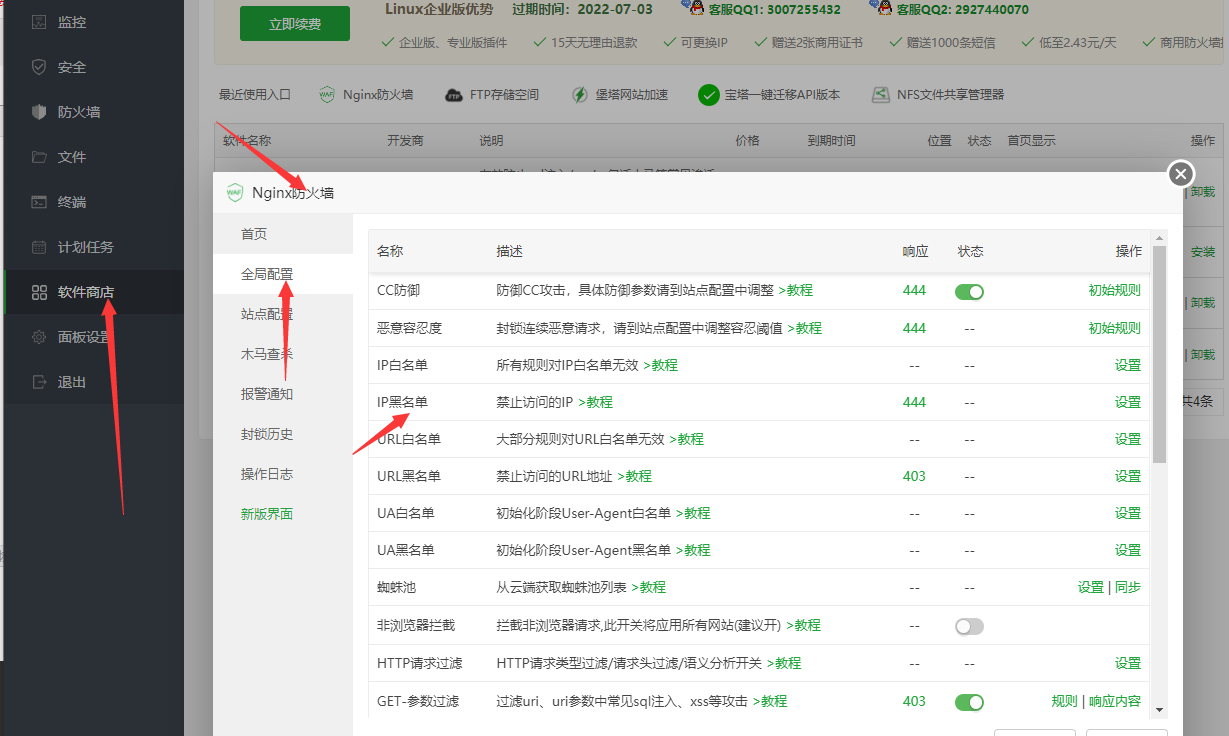The width and height of the screenshot is (1229, 736).
Task: Open the 封锁历史 tab
Action: tap(283, 434)
